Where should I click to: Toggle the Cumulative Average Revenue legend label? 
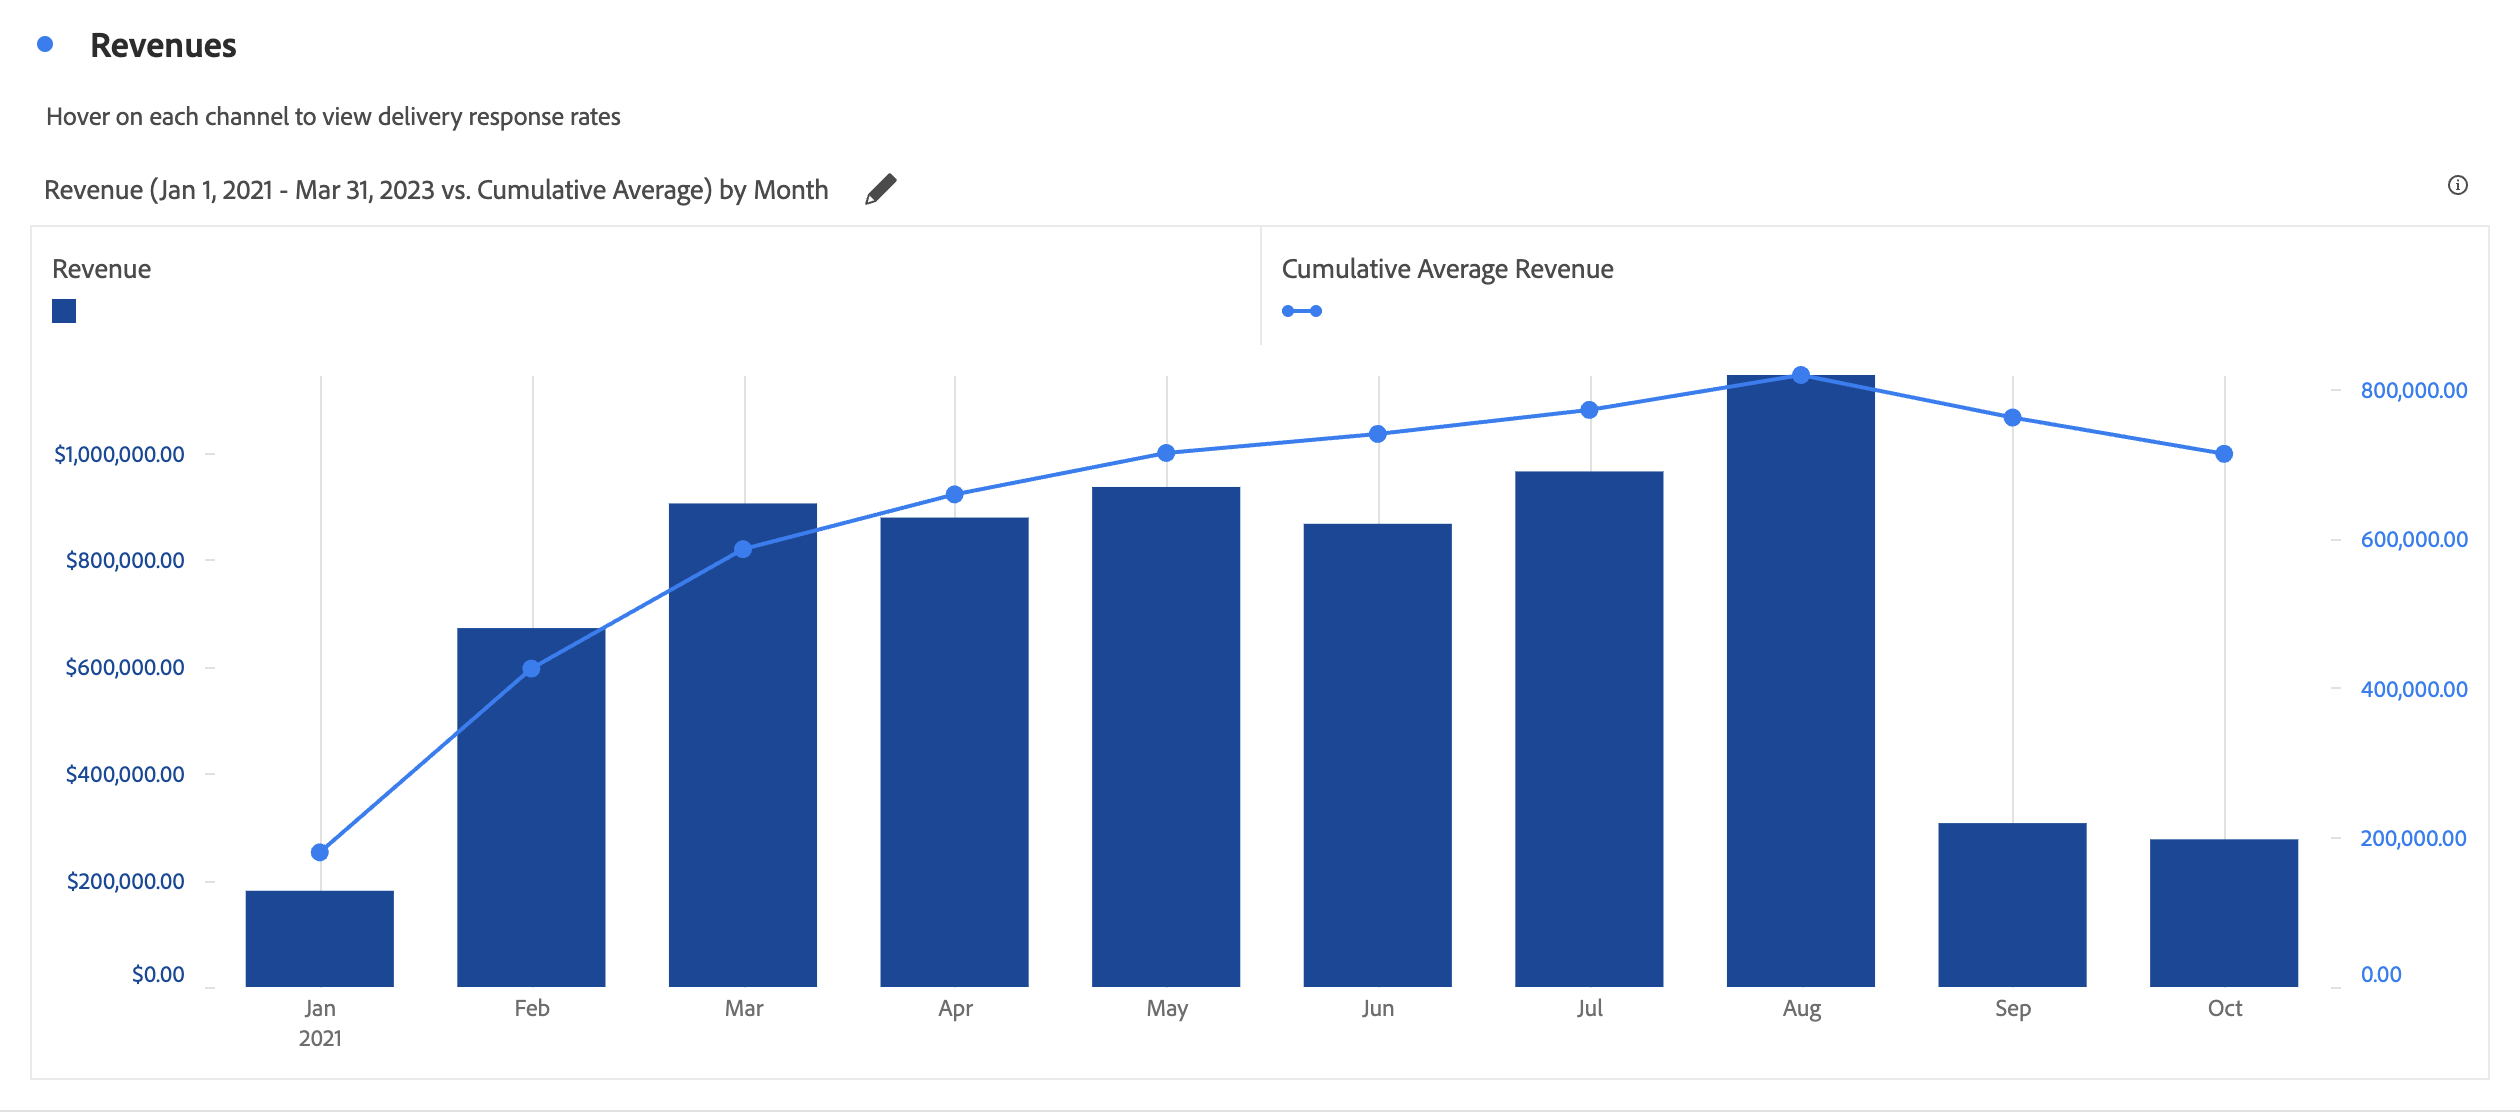1446,269
